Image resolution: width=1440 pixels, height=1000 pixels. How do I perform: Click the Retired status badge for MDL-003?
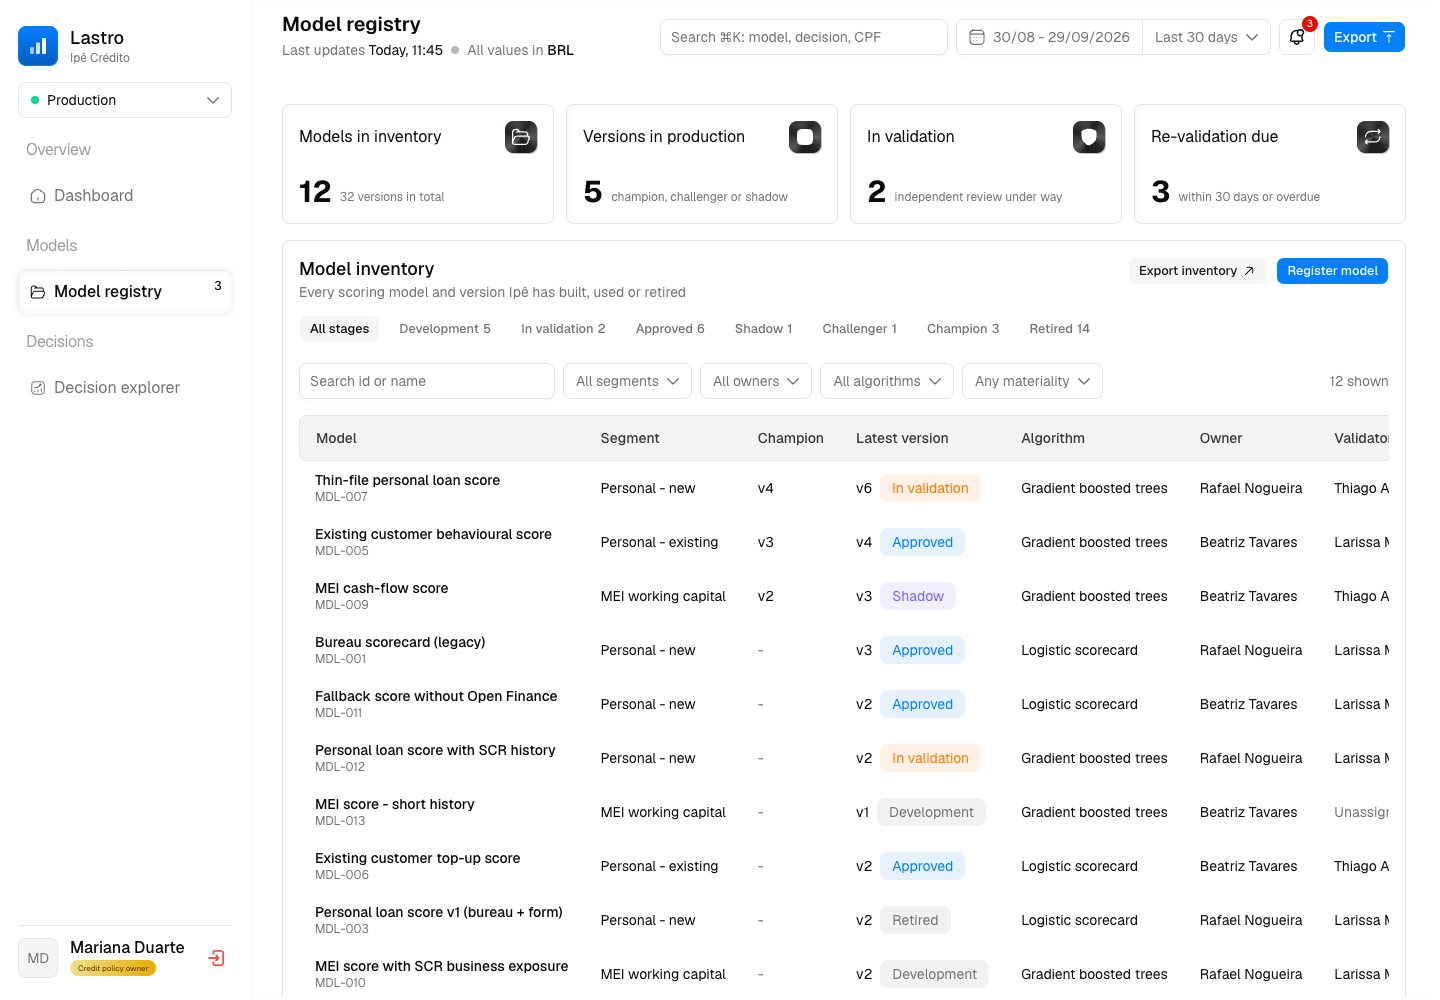(915, 920)
